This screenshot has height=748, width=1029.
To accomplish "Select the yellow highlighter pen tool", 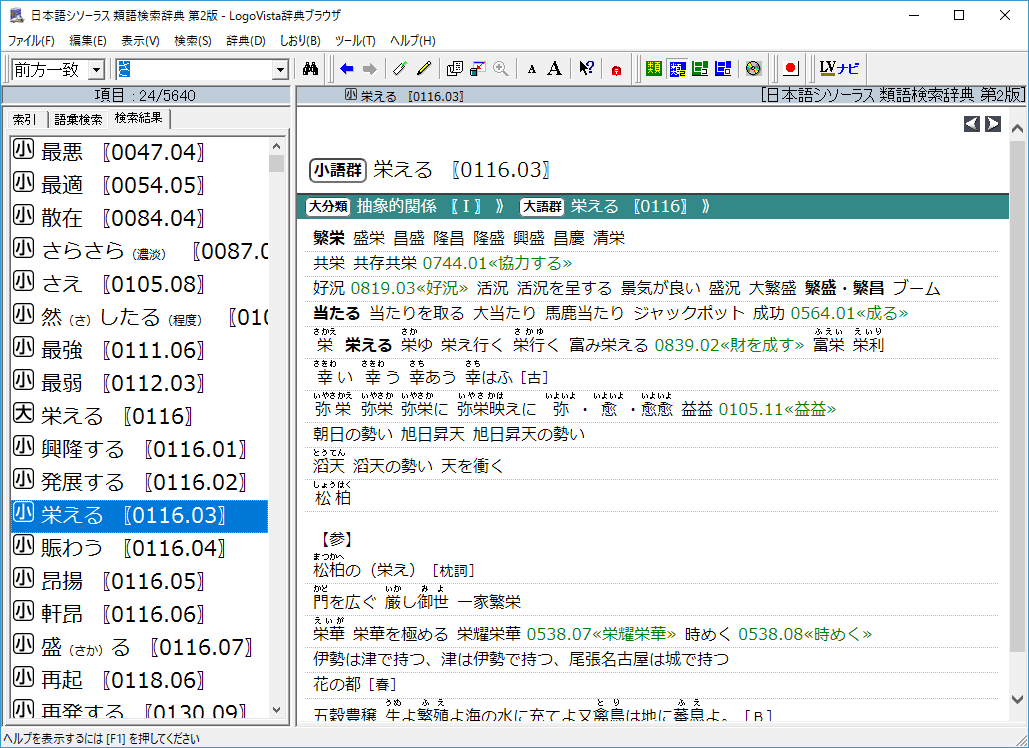I will pos(423,68).
